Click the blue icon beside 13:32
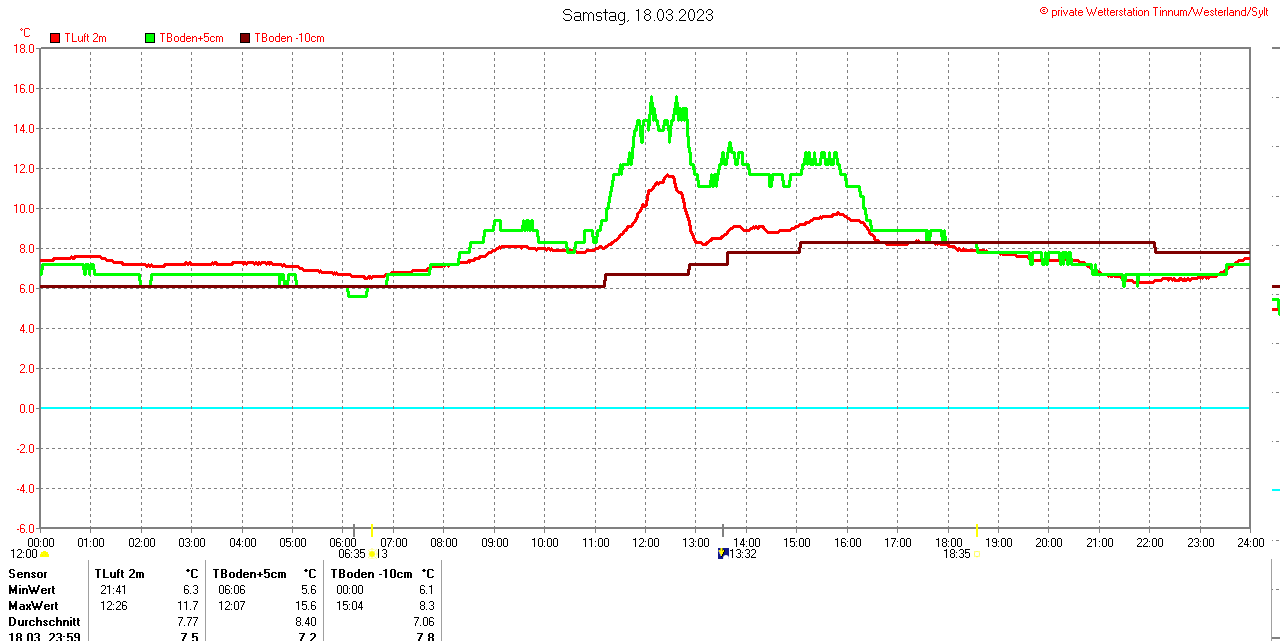The width and height of the screenshot is (1280, 641). pyautogui.click(x=722, y=553)
